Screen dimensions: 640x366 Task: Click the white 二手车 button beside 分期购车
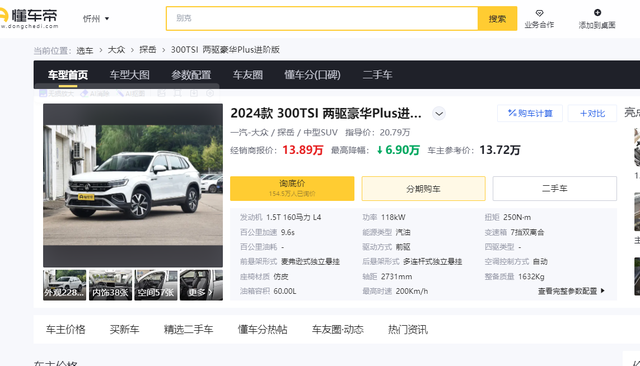pyautogui.click(x=555, y=189)
